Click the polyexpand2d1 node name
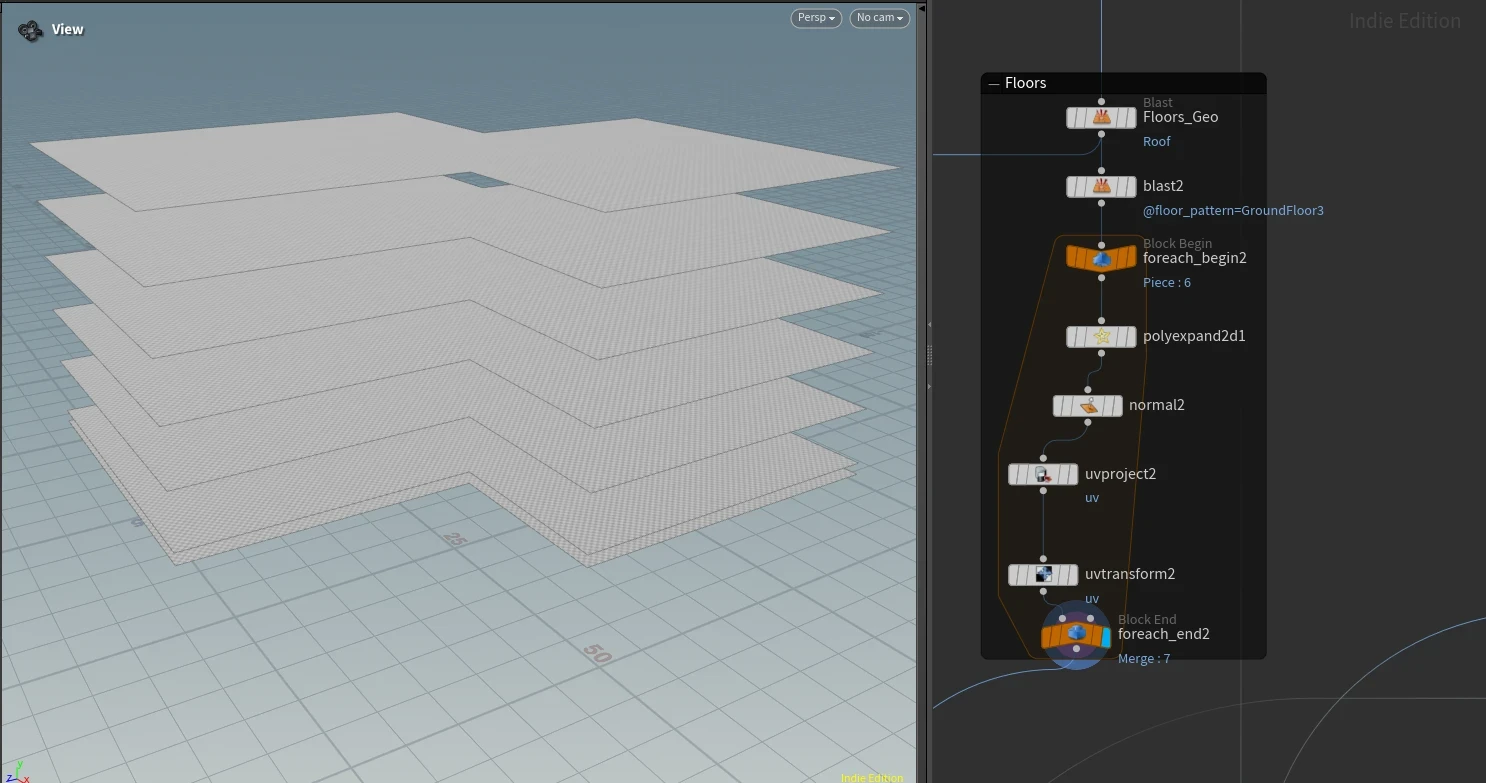Screen dimensions: 1486x783 point(1194,336)
